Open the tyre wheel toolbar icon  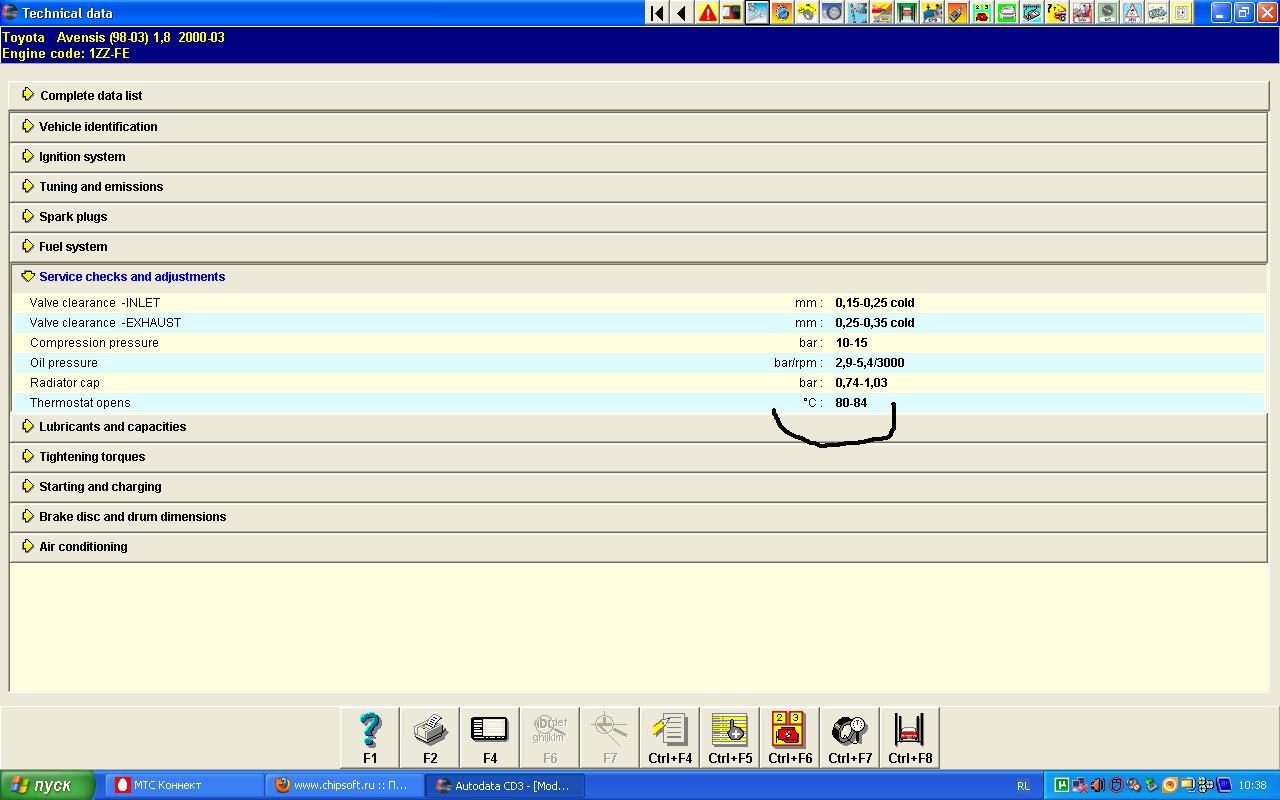pyautogui.click(x=832, y=13)
